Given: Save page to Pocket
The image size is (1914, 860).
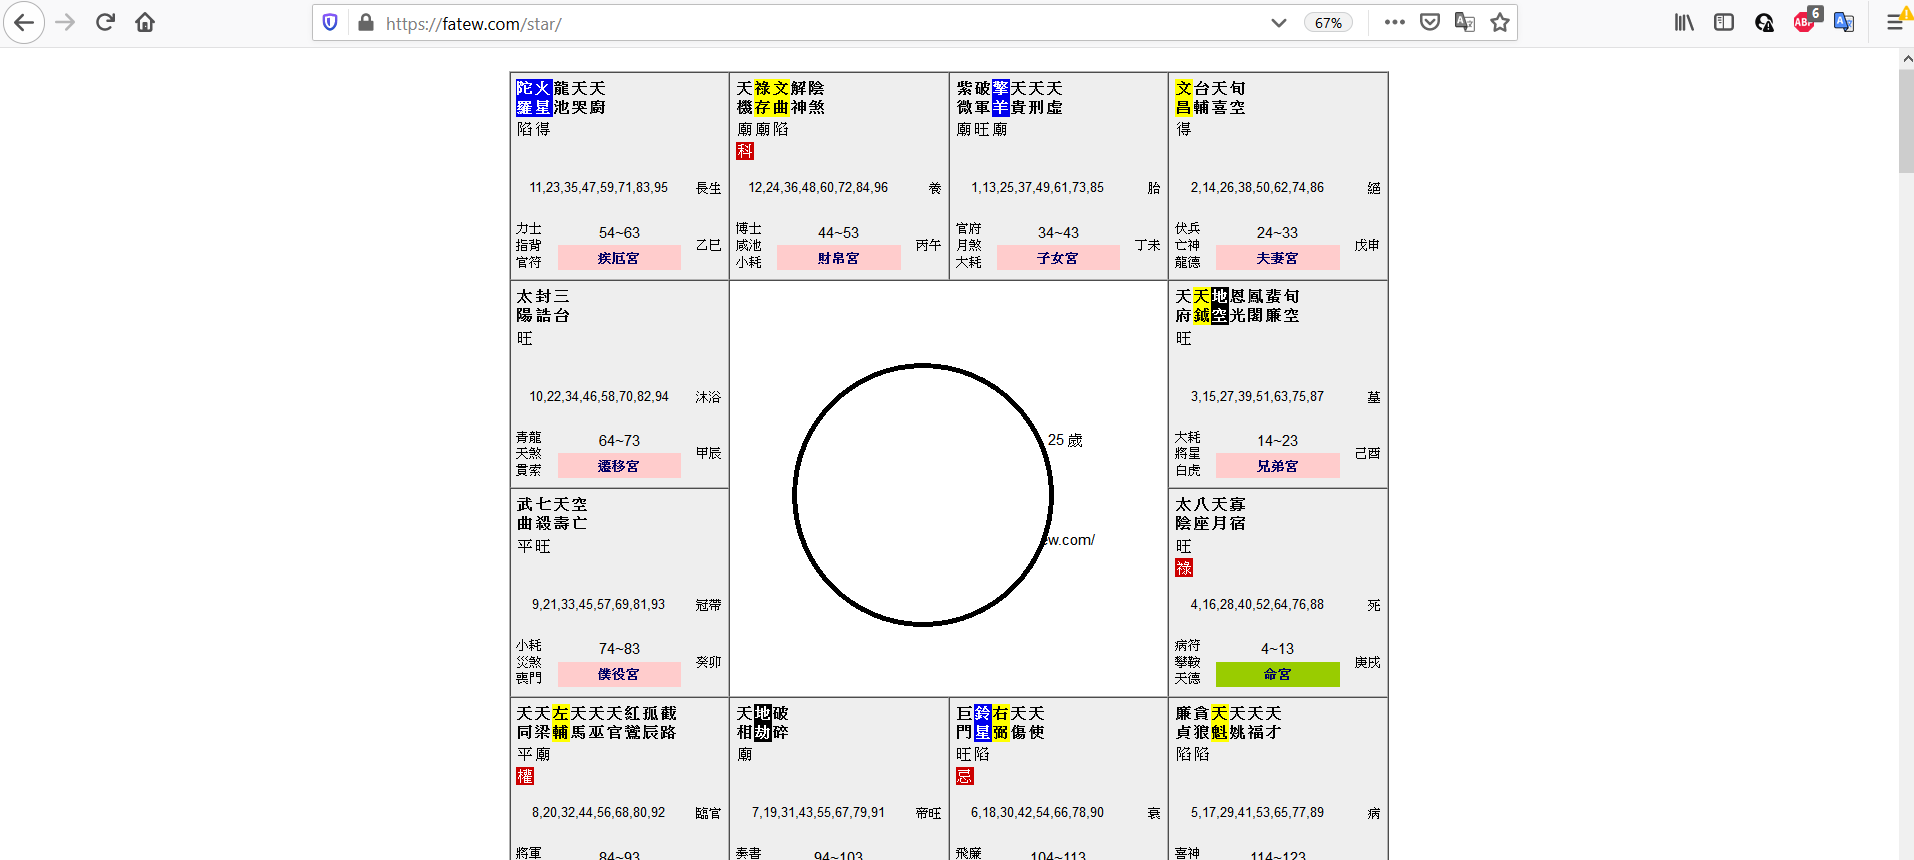Looking at the screenshot, I should point(1430,22).
